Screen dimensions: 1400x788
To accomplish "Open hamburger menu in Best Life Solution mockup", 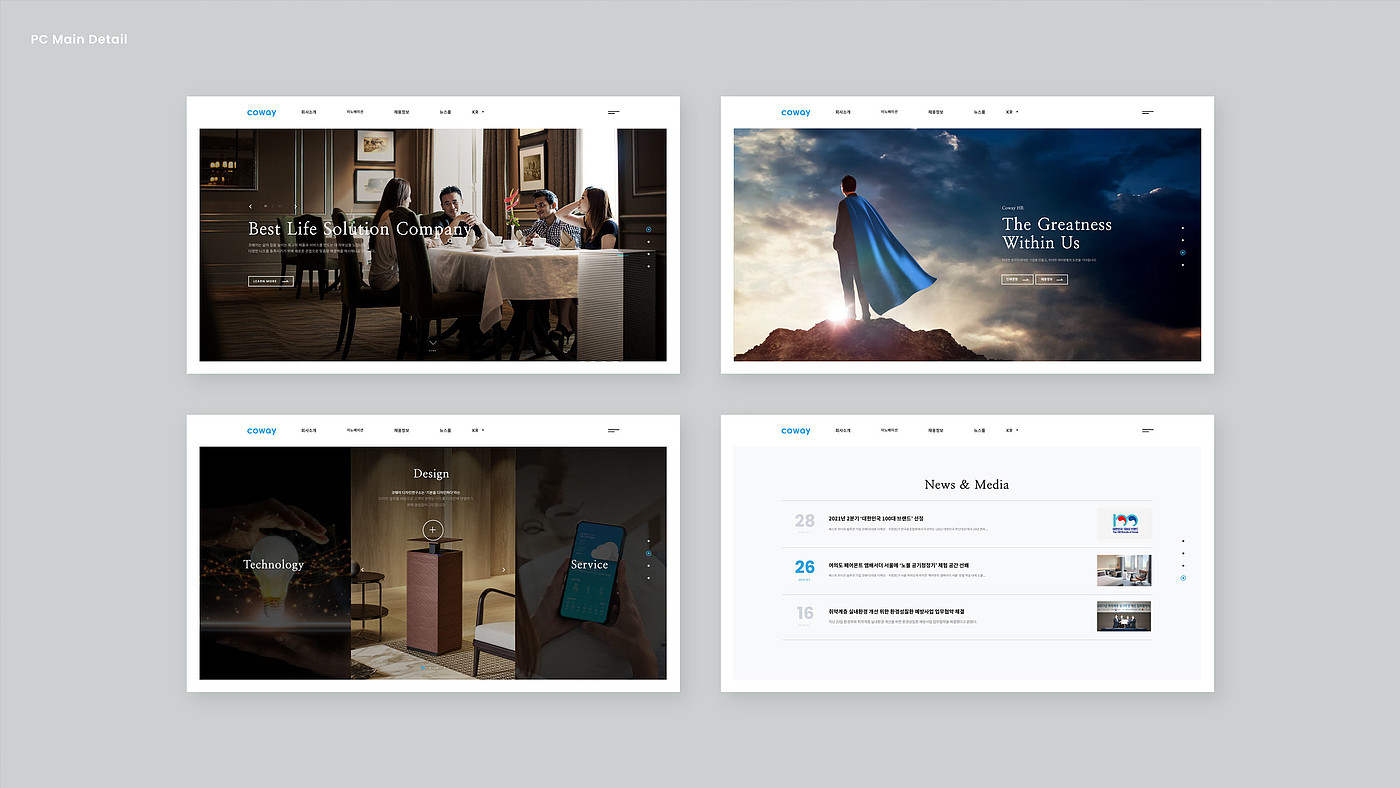I will [614, 113].
